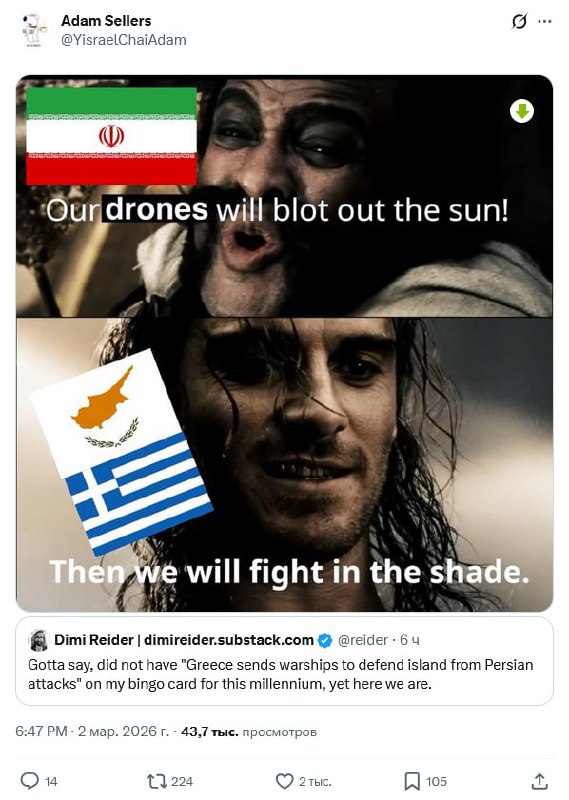Screen dimensions: 569x800
Task: Like the post with heart icon
Action: click(x=284, y=781)
